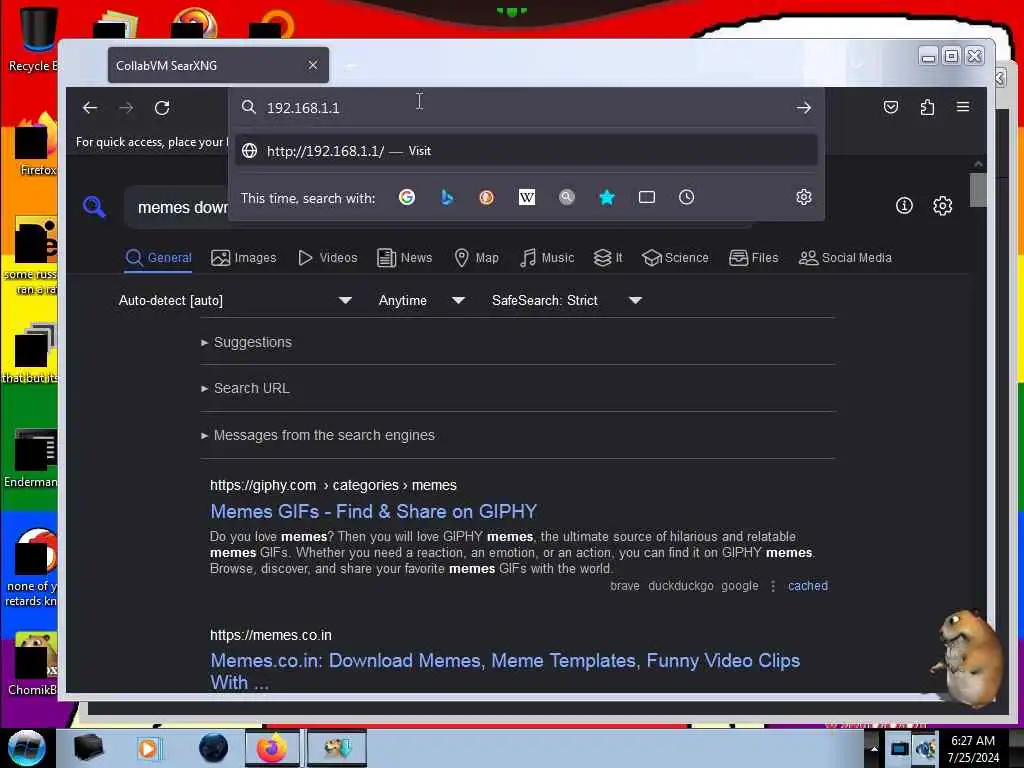Viewport: 1024px width, 768px height.
Task: Search this time in open Tabs
Action: pos(647,197)
